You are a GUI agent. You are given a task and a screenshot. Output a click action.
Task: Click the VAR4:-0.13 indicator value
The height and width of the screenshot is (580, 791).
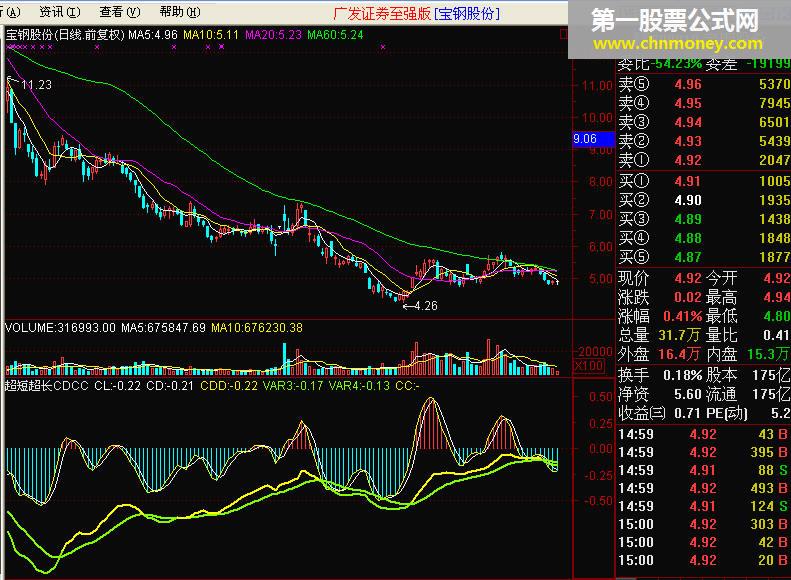coord(359,386)
